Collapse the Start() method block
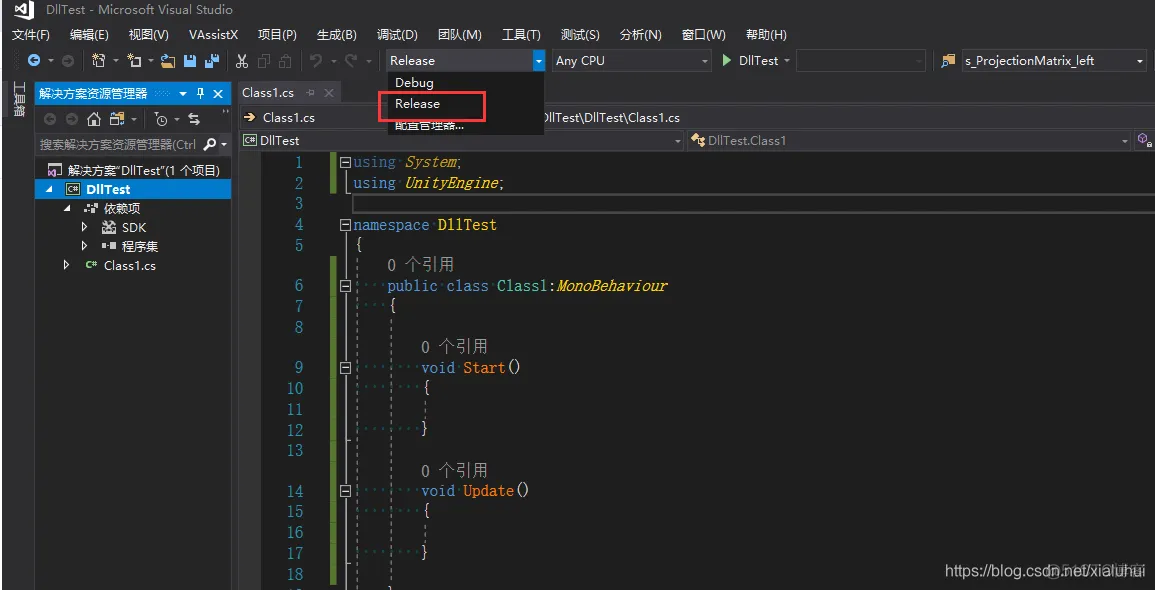Screen dimensions: 1155x590 345,368
